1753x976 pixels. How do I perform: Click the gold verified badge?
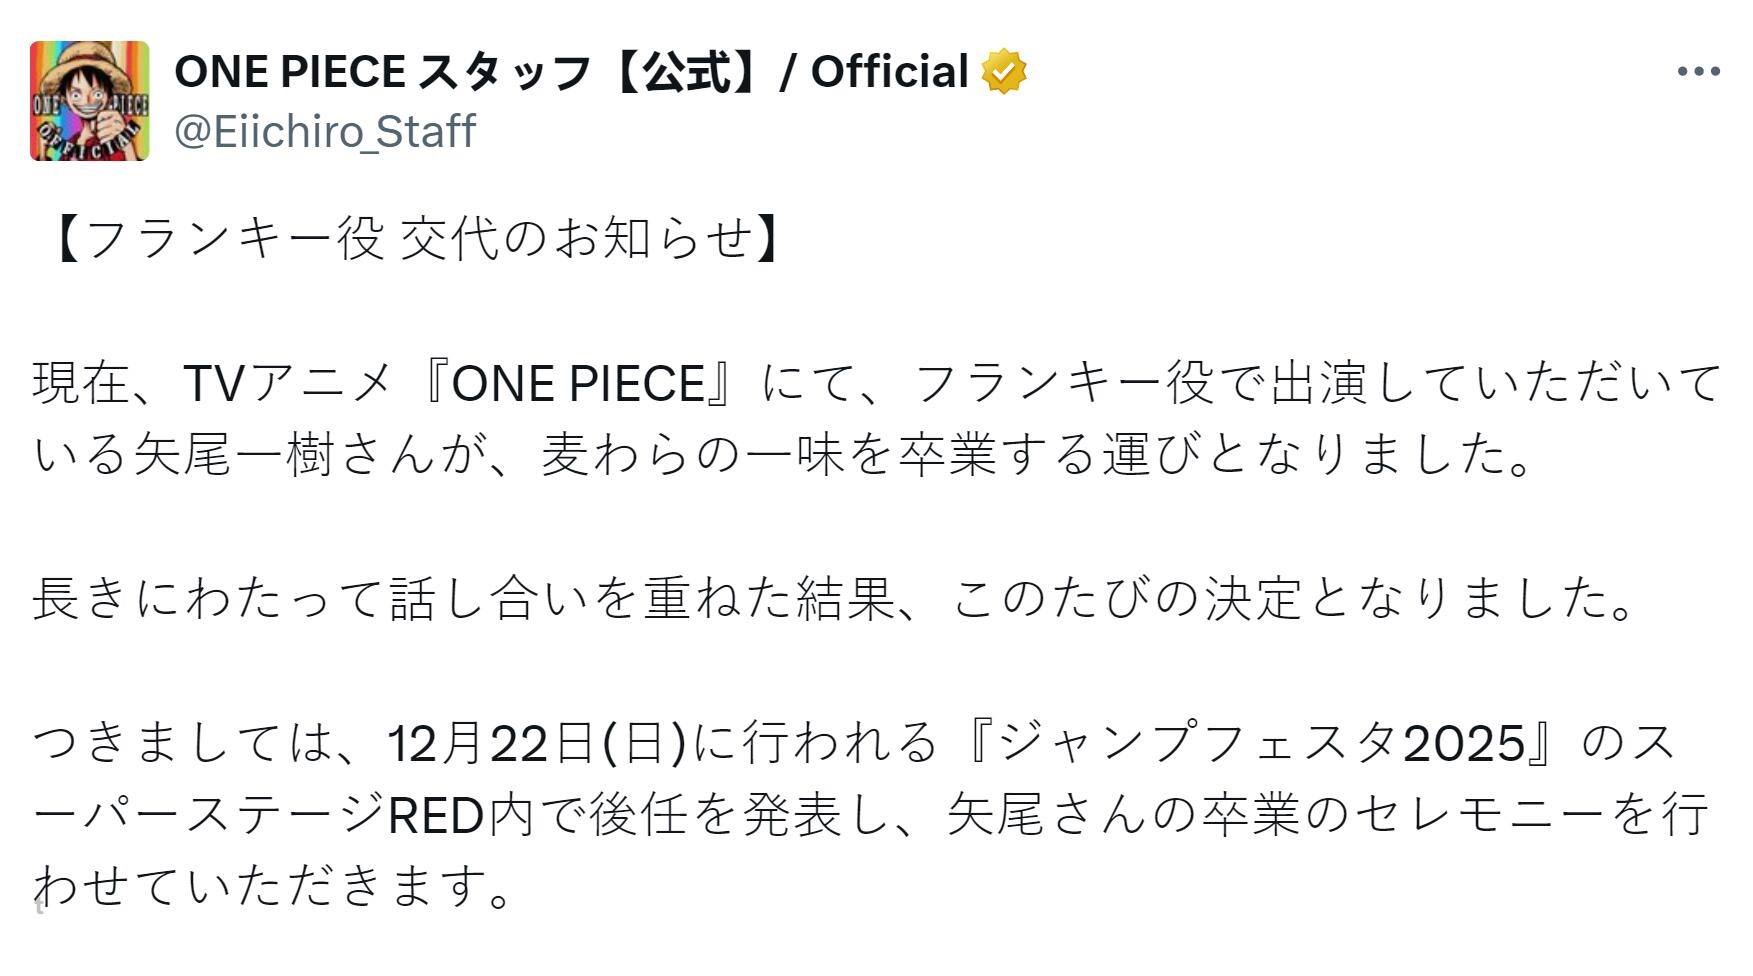point(1003,72)
